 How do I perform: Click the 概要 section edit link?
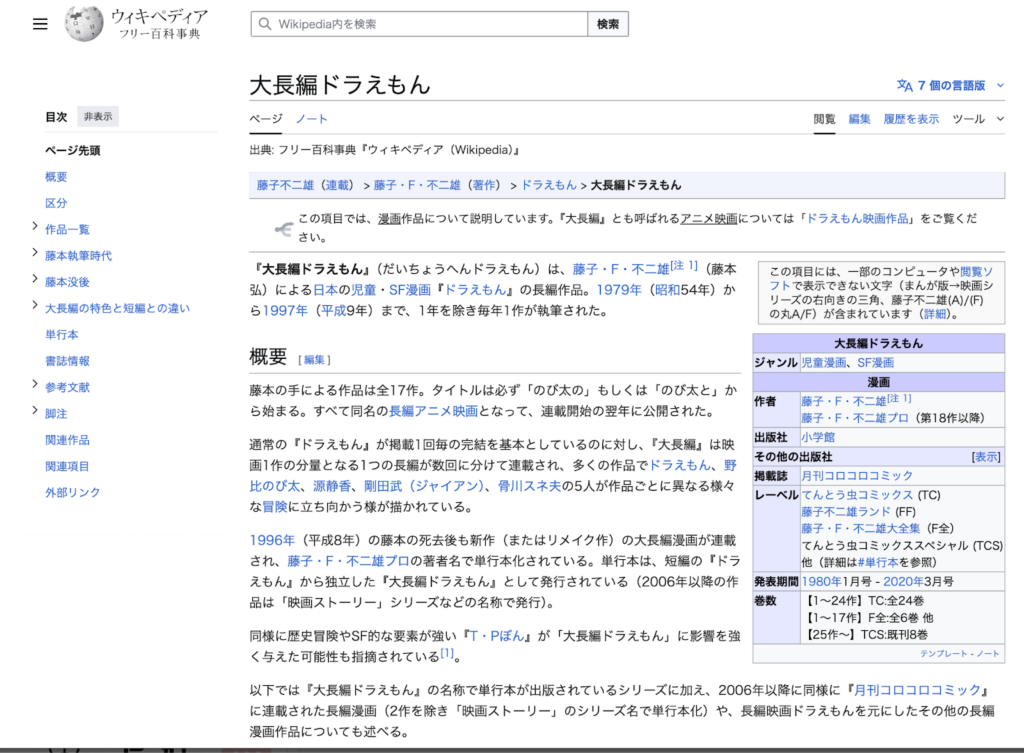tap(314, 359)
